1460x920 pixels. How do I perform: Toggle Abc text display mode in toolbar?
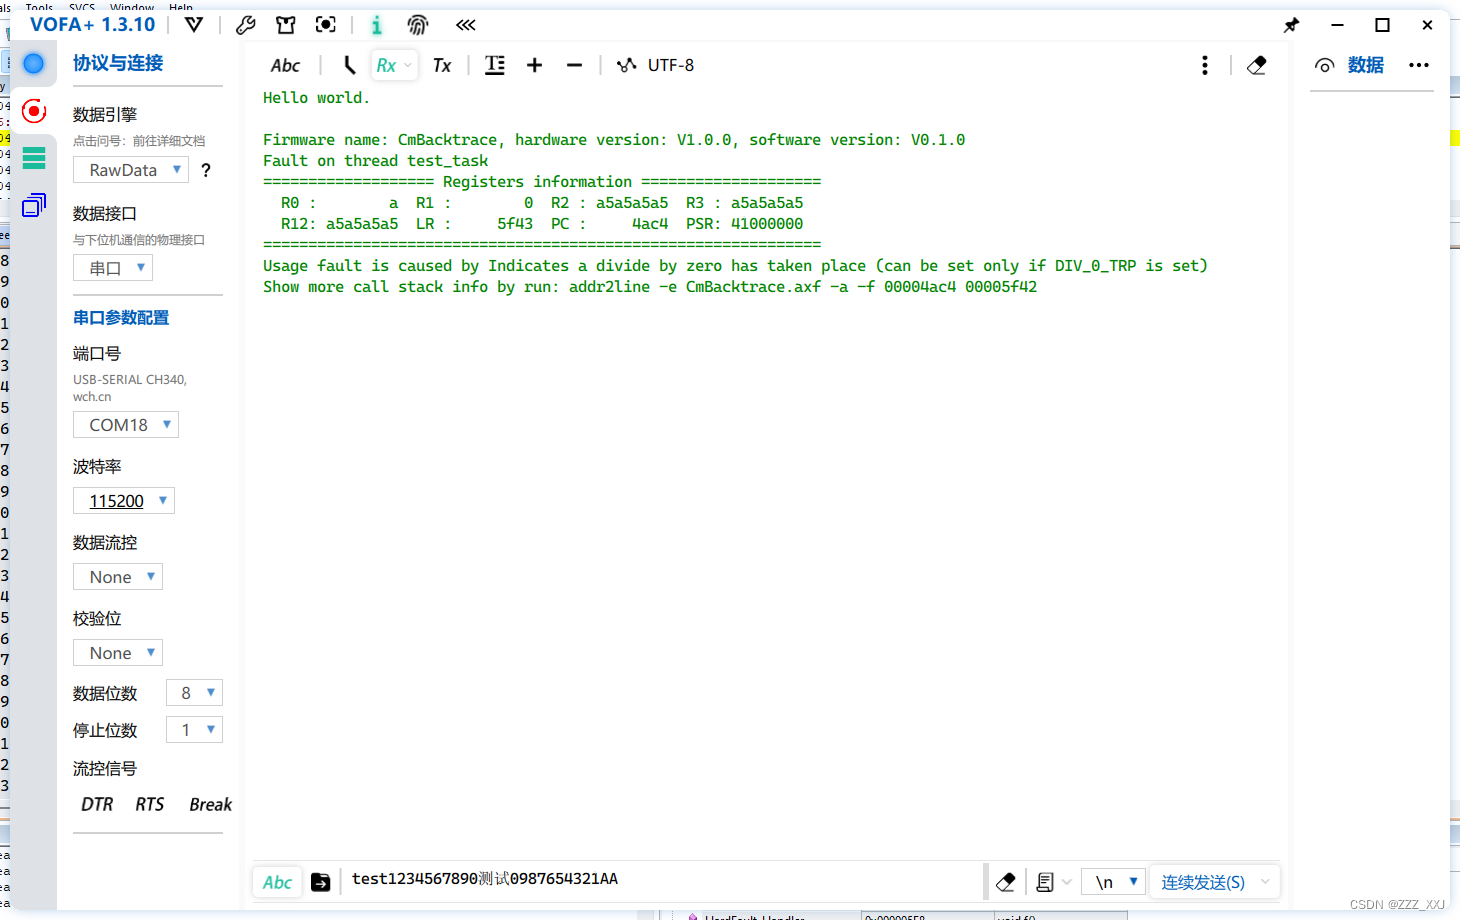click(285, 65)
